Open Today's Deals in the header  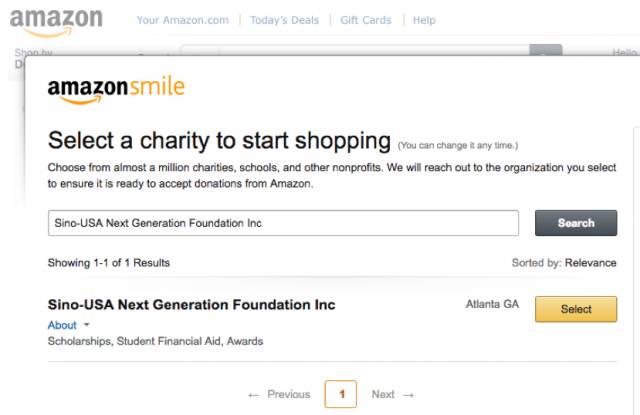(x=284, y=20)
